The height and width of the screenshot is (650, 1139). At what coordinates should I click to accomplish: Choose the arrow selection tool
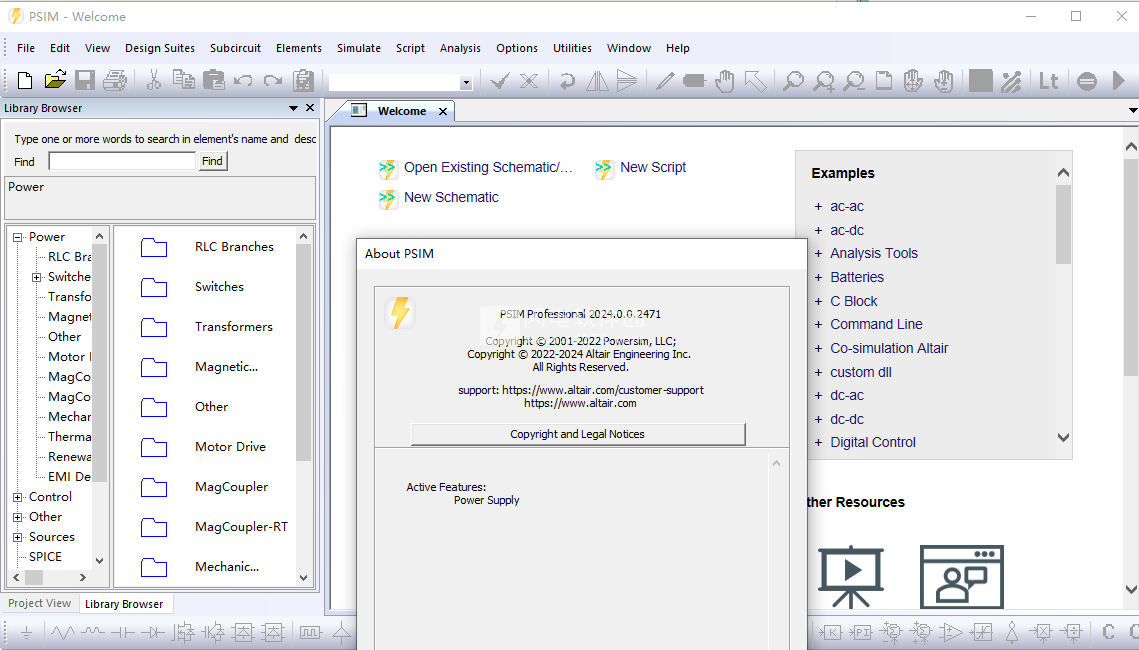coord(755,81)
